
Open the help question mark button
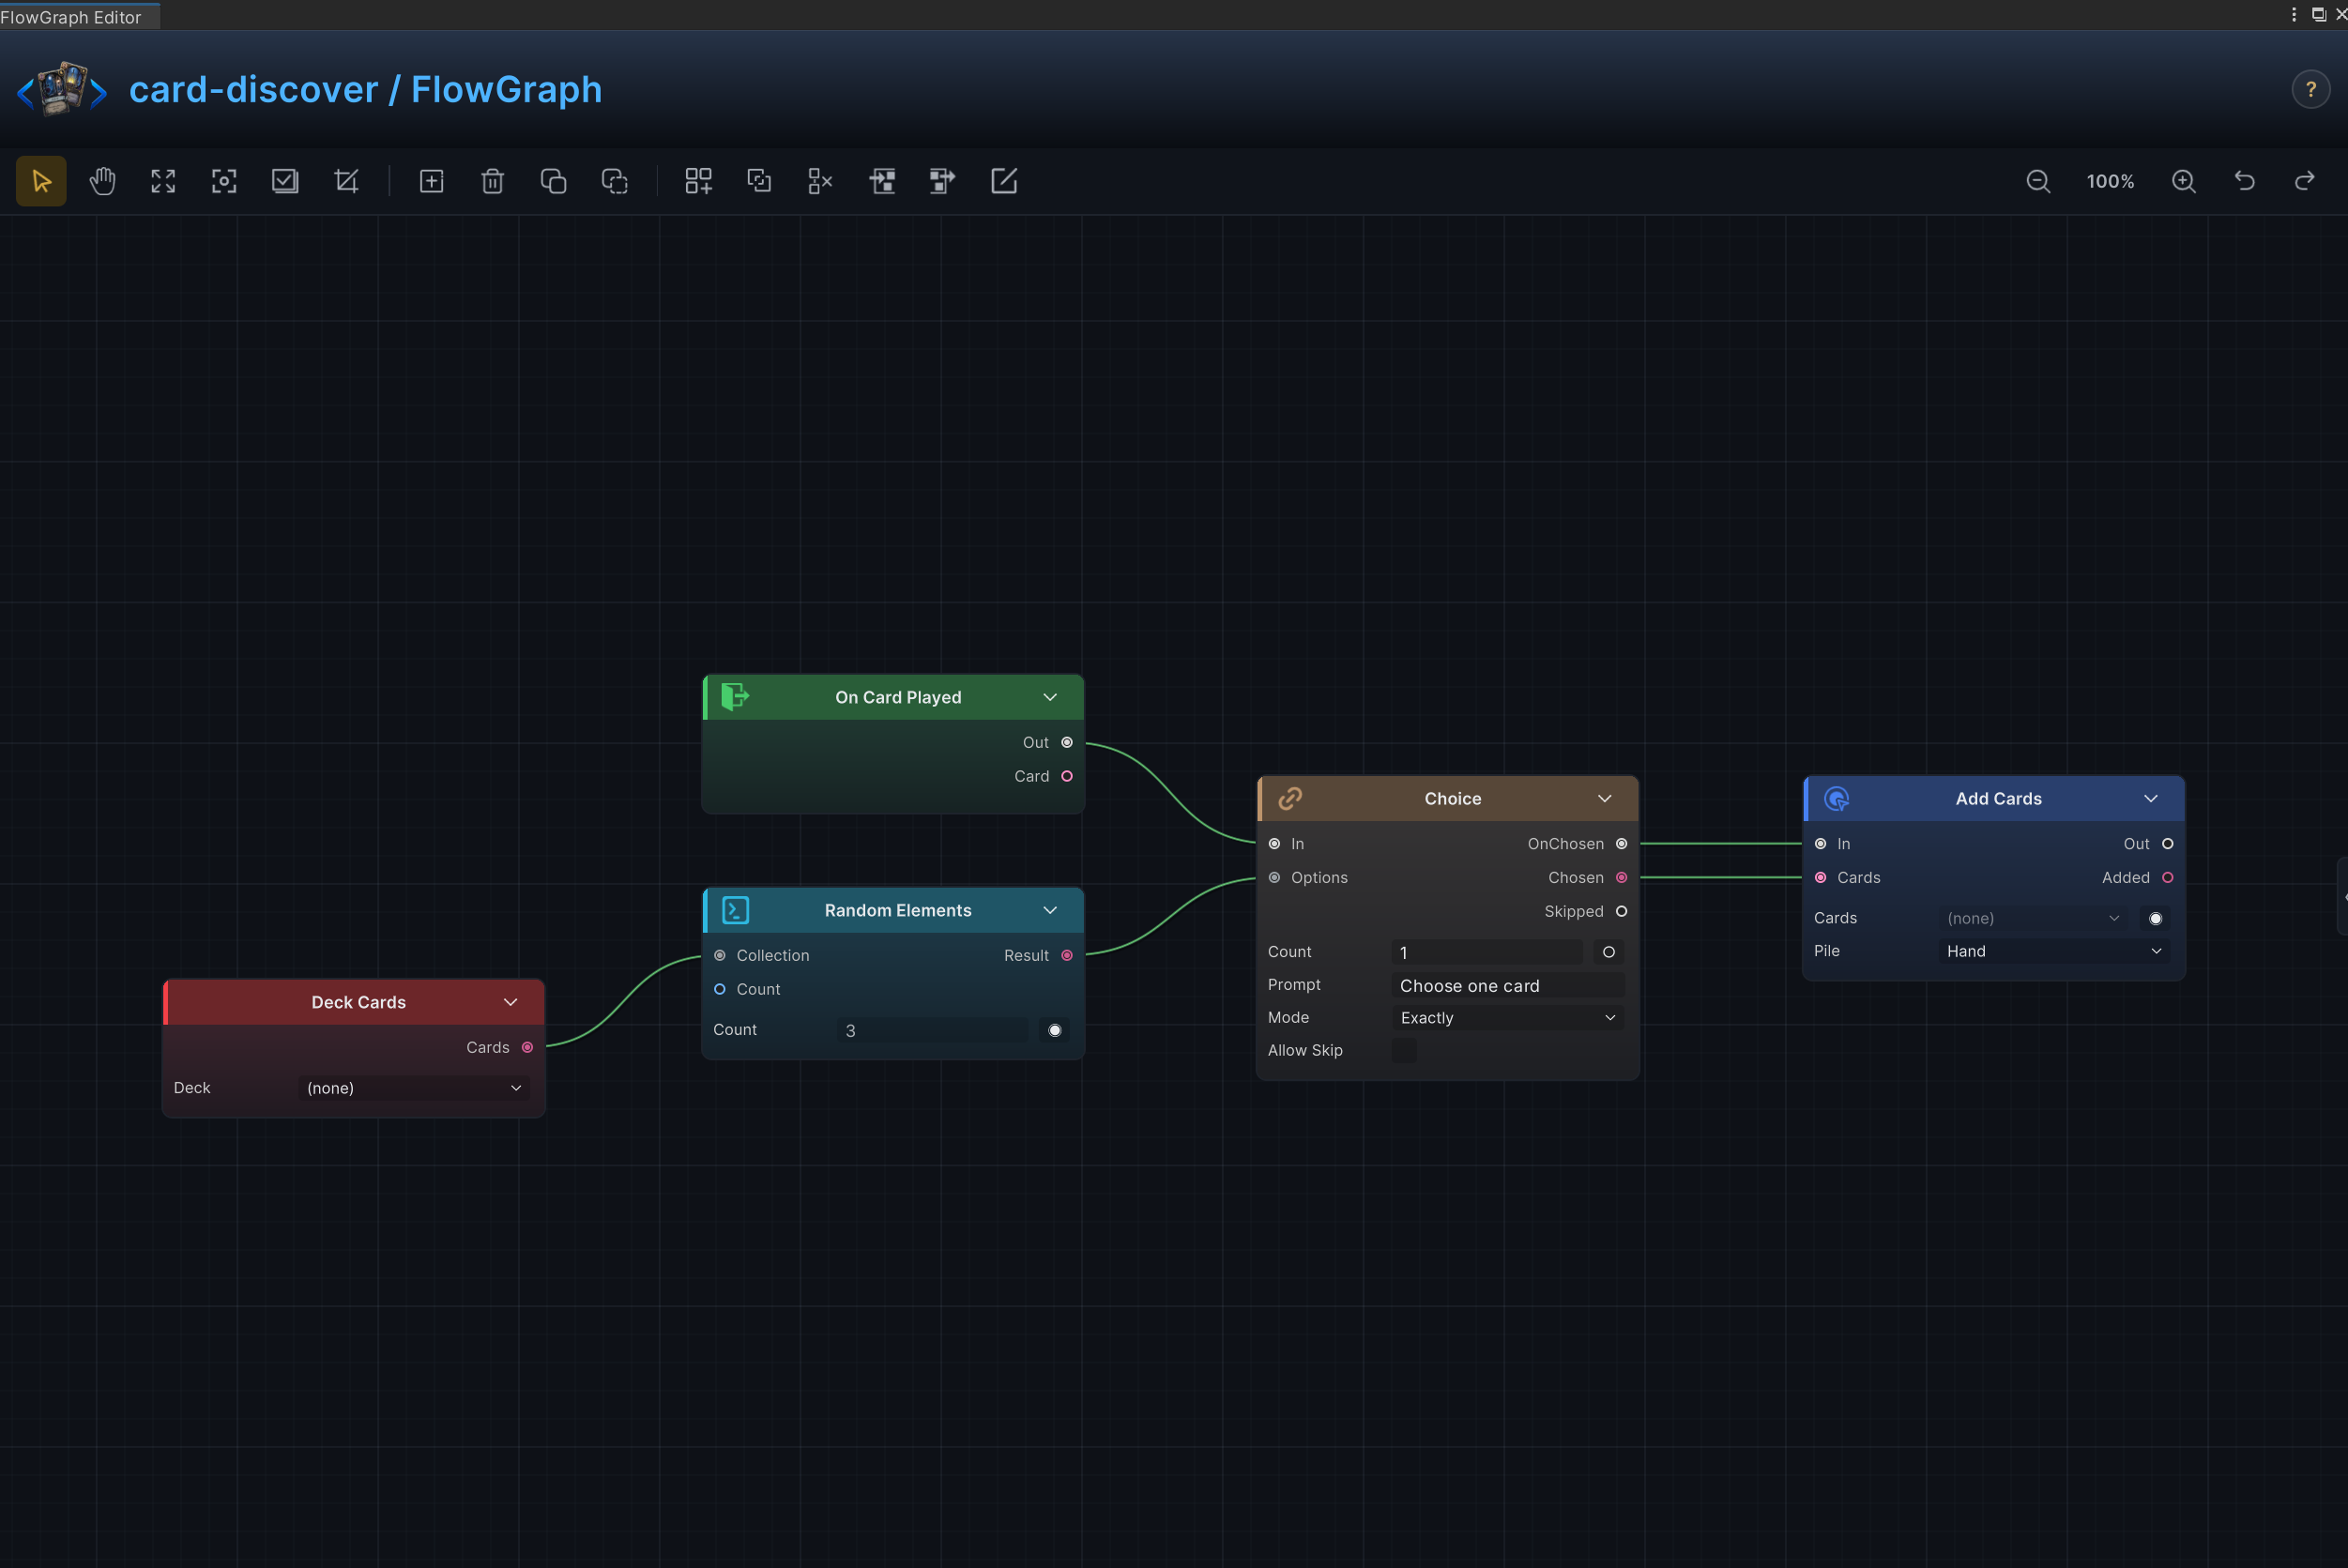[x=2310, y=89]
